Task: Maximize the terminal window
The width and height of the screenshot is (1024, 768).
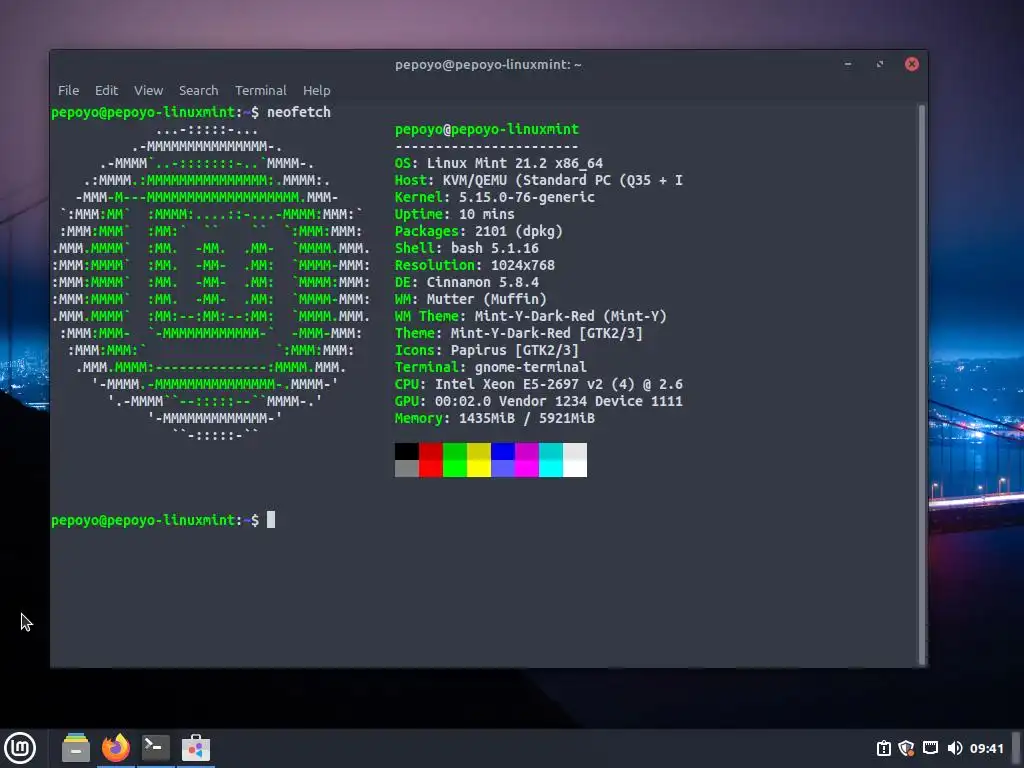Action: coord(880,64)
